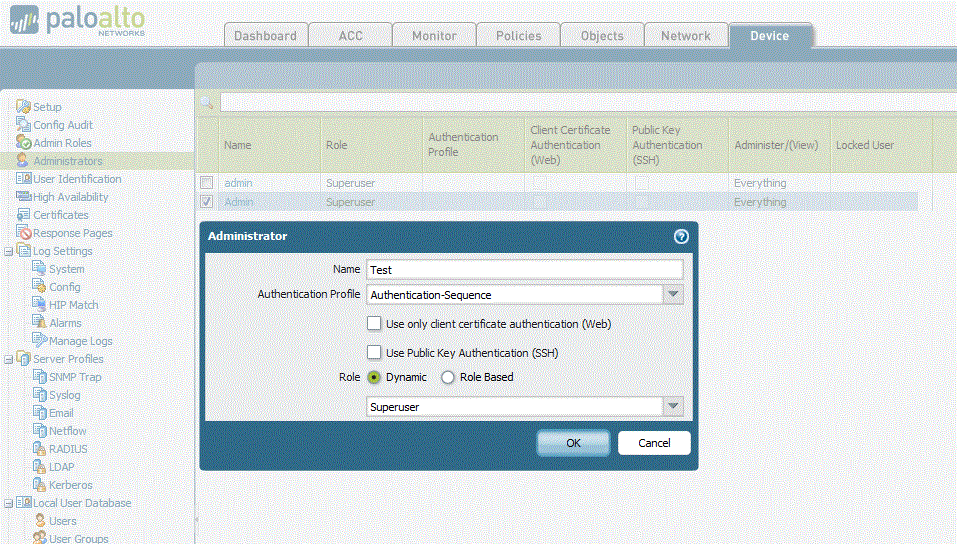Switch to the Device tab

tap(770, 35)
